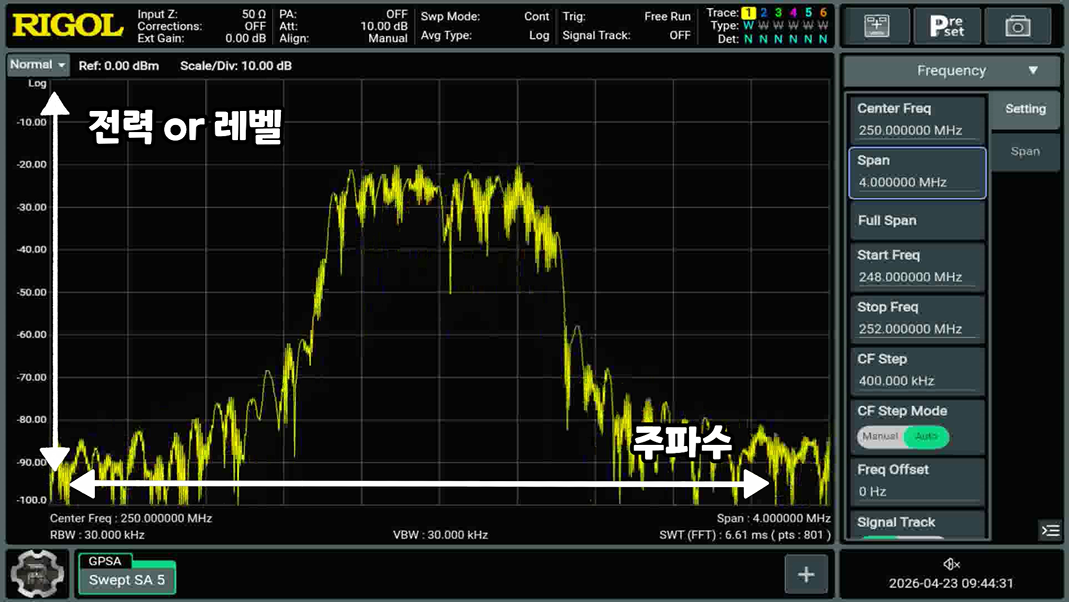Toggle CF Step Mode switch to Manual
The height and width of the screenshot is (602, 1069).
click(x=879, y=436)
